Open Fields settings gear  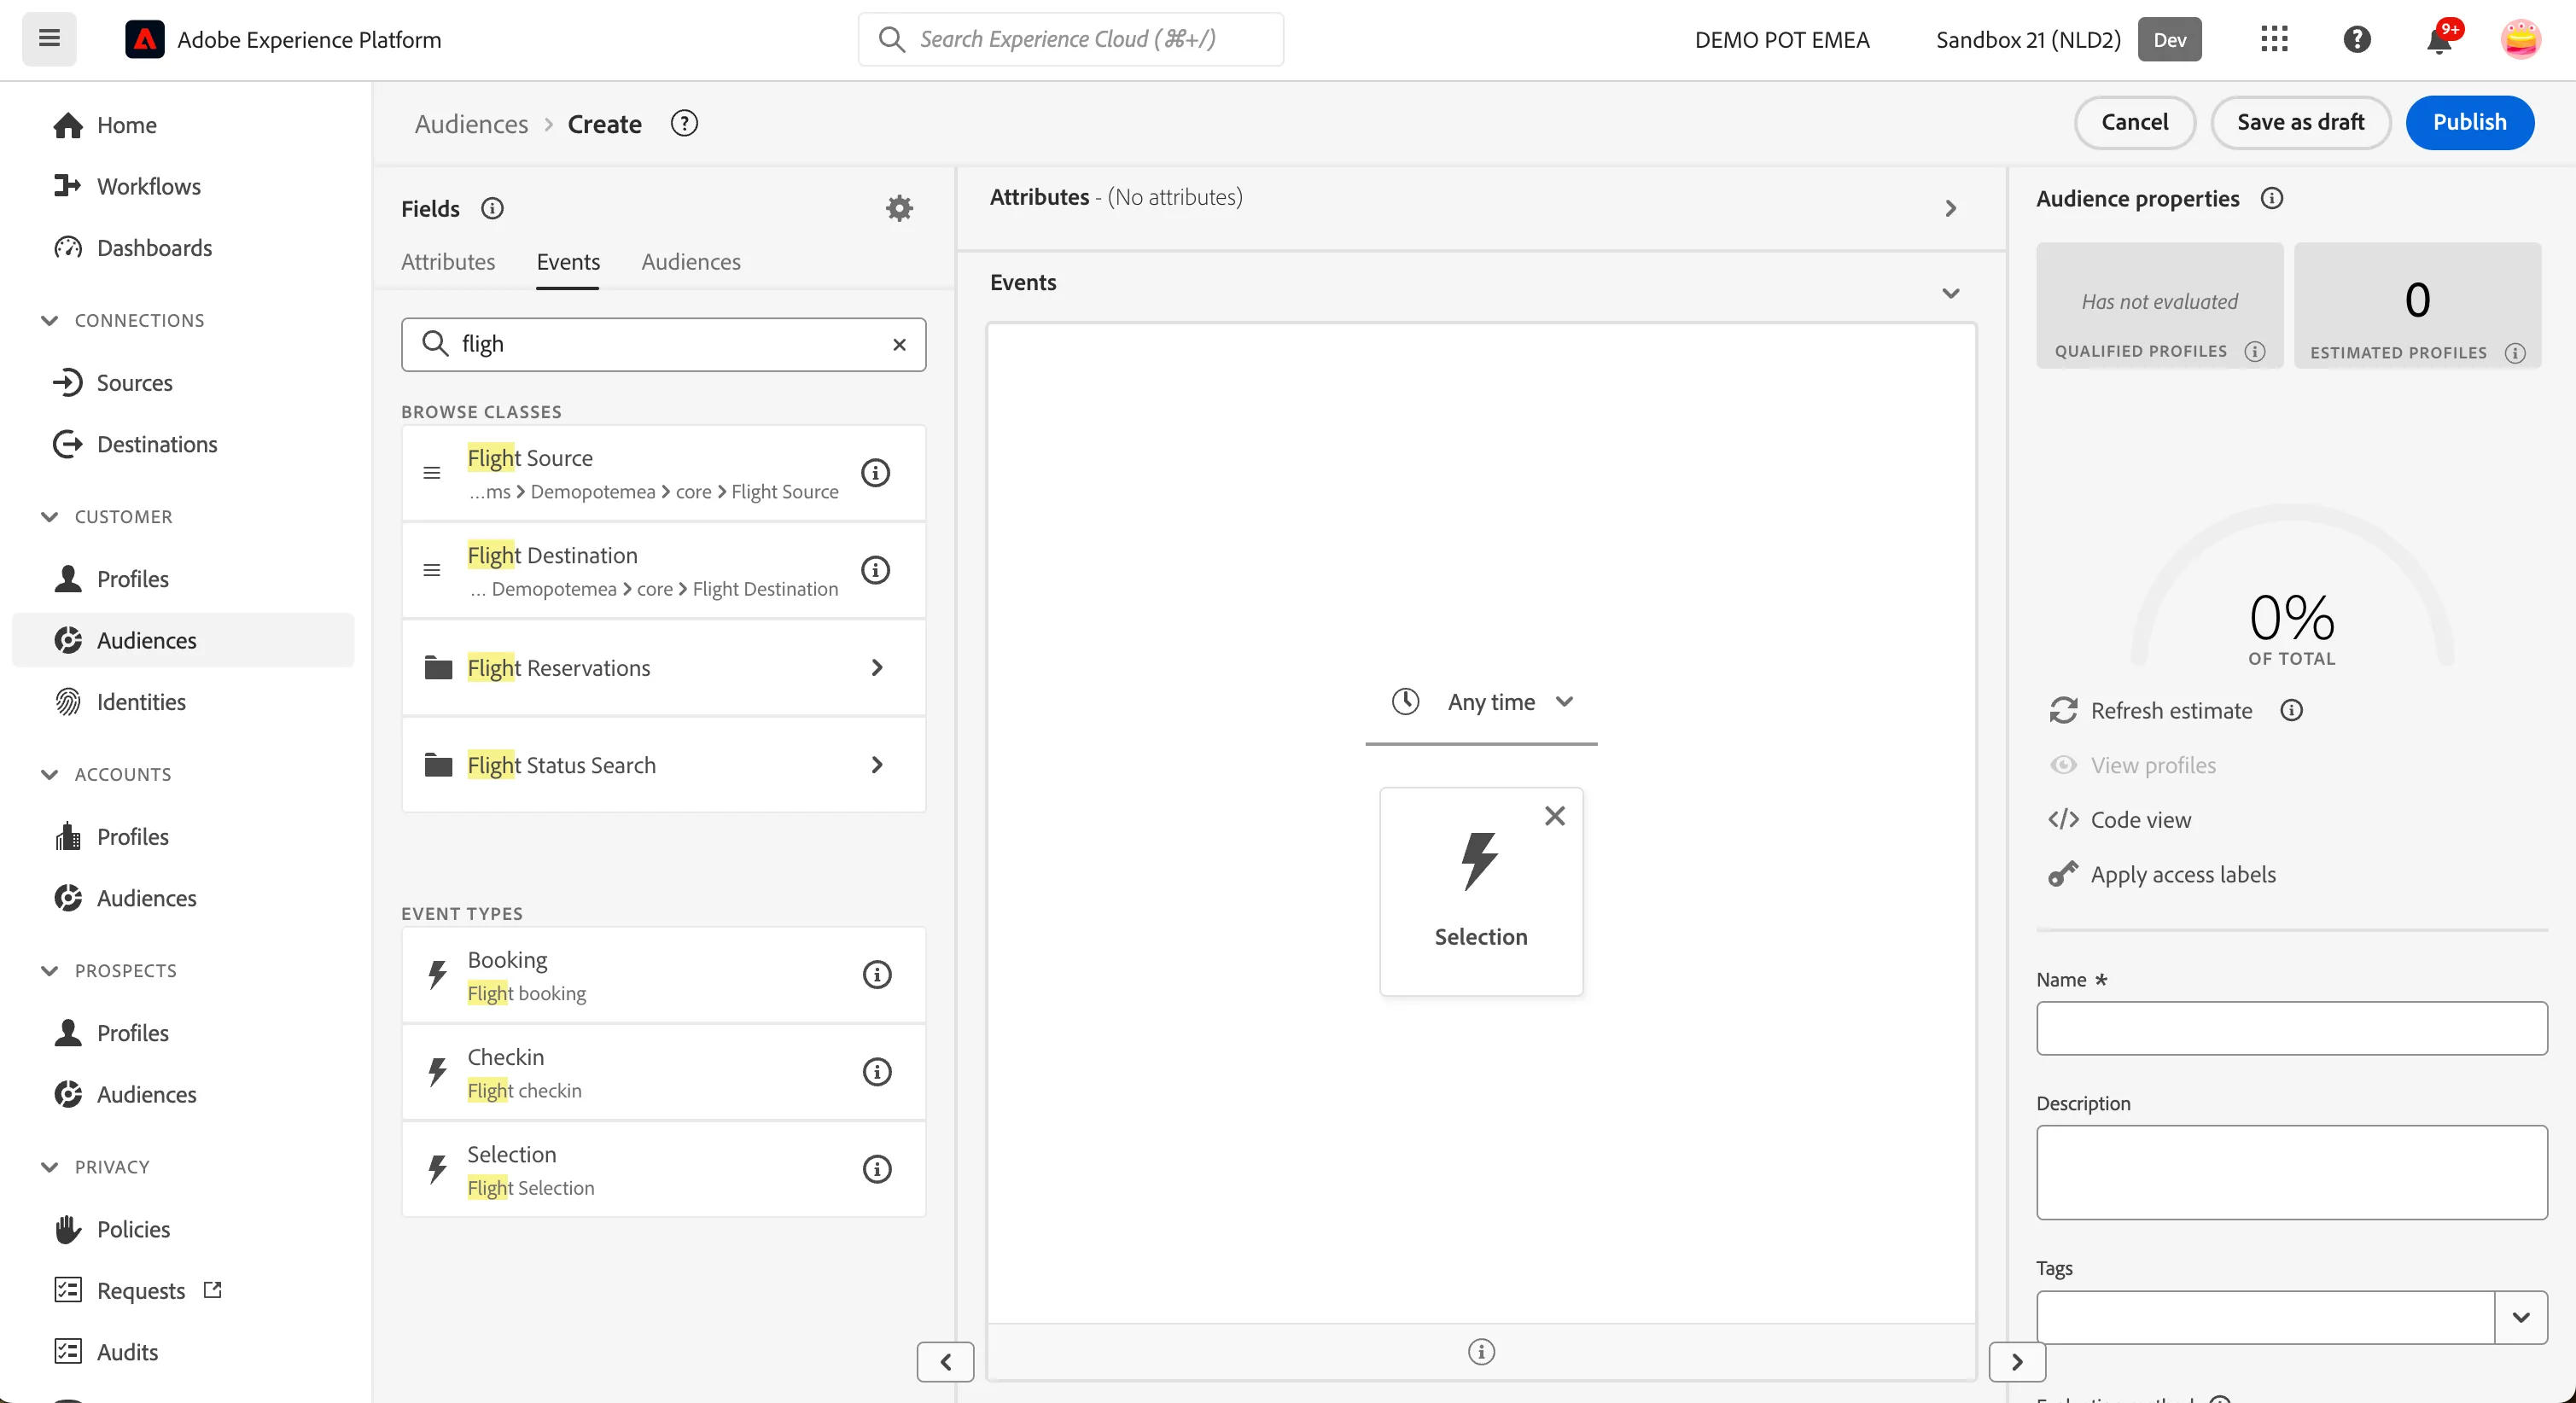[x=899, y=208]
